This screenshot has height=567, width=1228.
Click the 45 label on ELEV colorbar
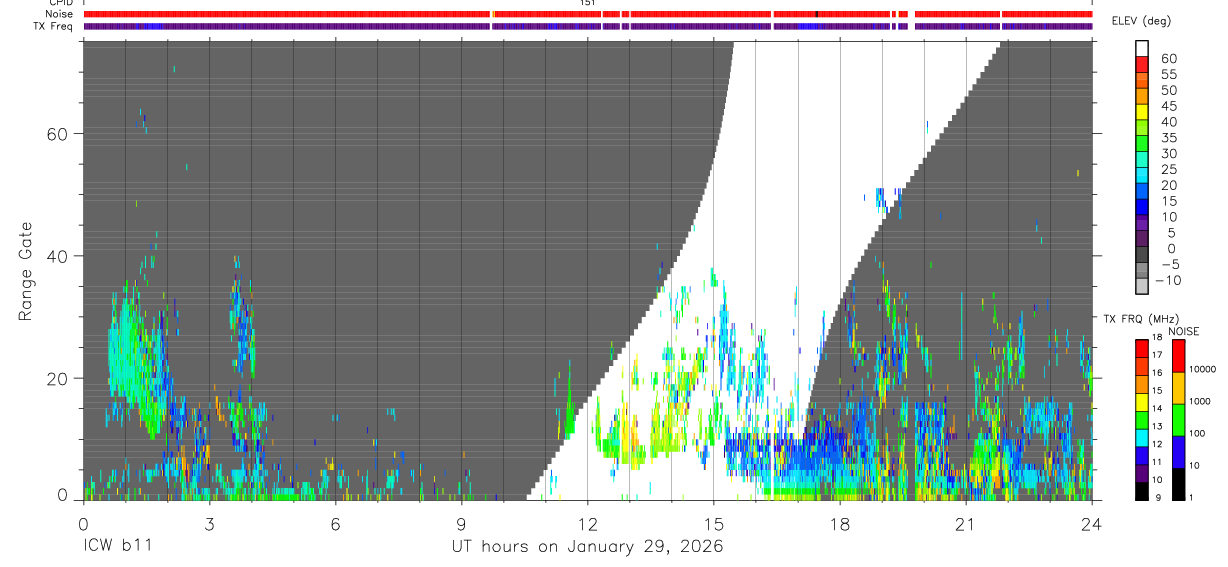click(1167, 106)
